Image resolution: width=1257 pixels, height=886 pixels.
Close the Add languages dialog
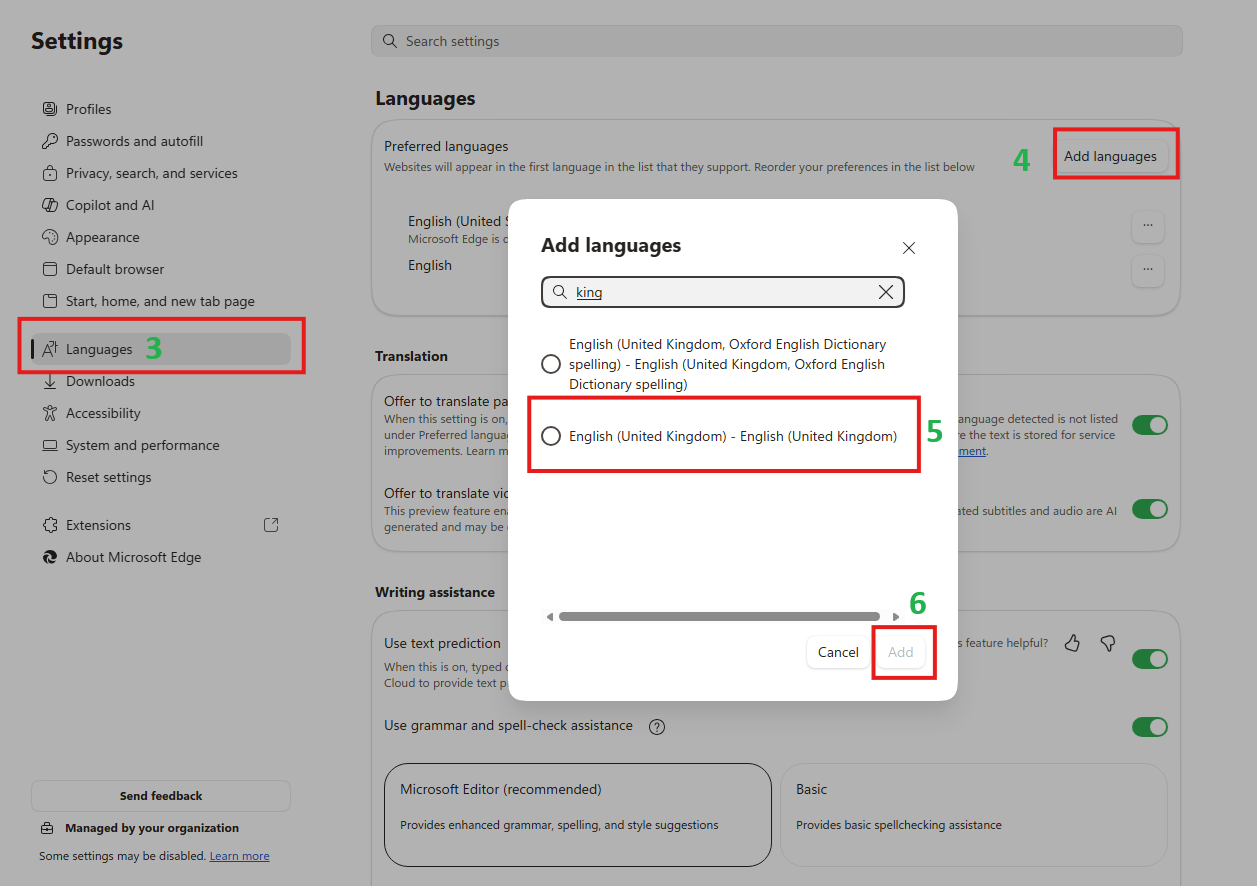[909, 248]
